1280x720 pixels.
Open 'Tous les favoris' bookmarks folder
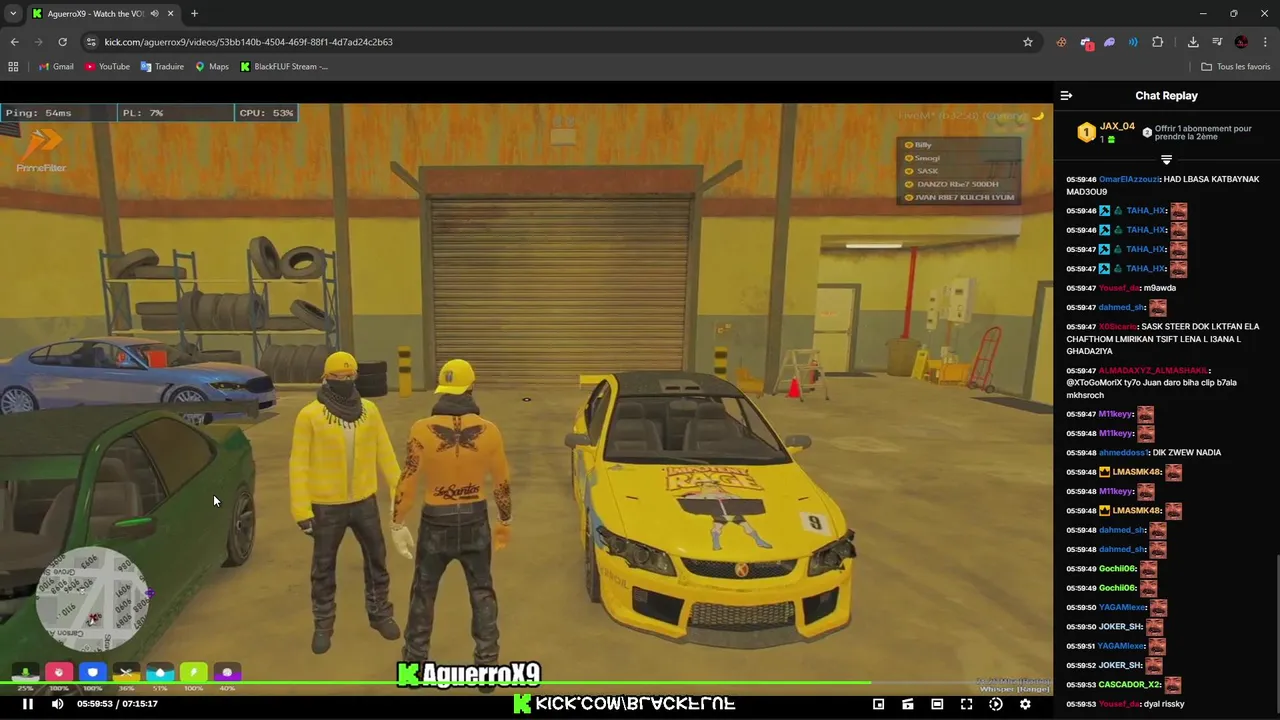1236,67
